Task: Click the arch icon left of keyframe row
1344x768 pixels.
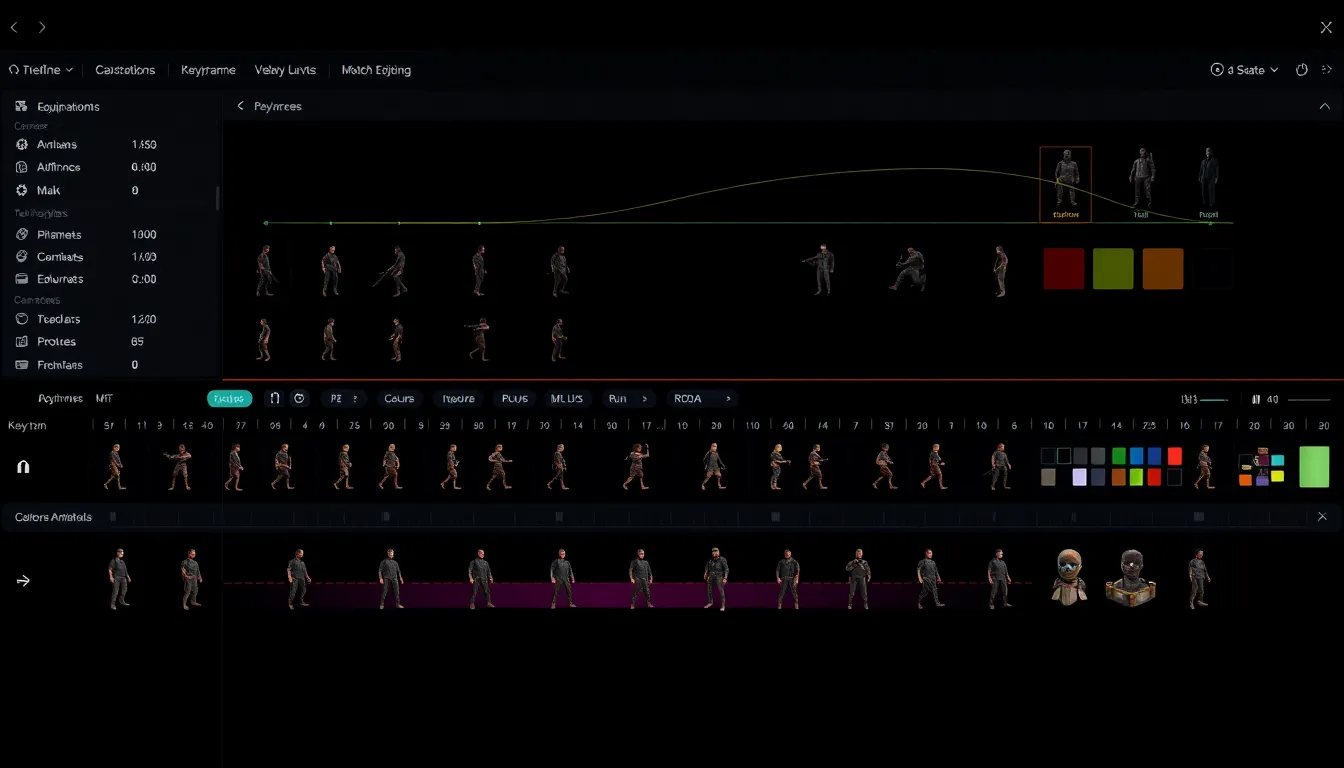Action: pos(23,467)
